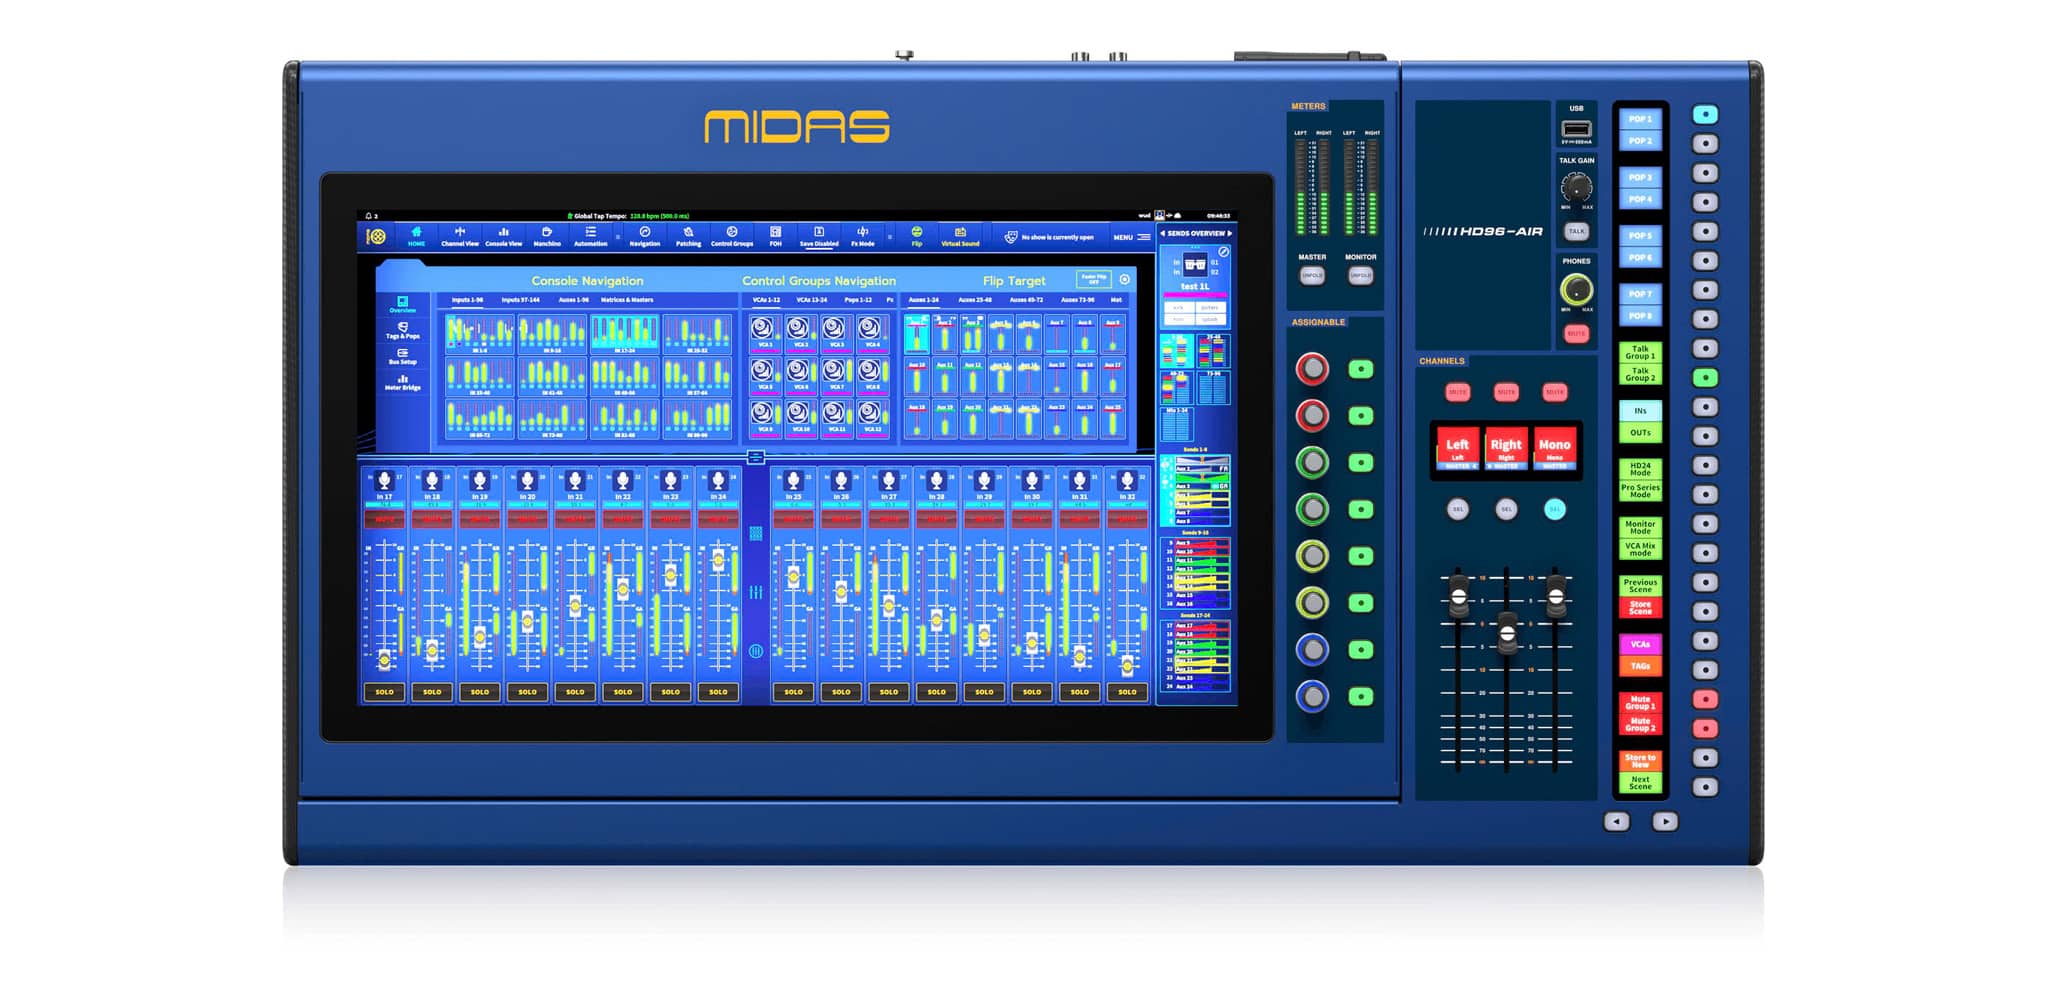Viewport: 2048px width, 1000px height.
Task: Open Tags & Pops in sidebar
Action: click(x=403, y=331)
